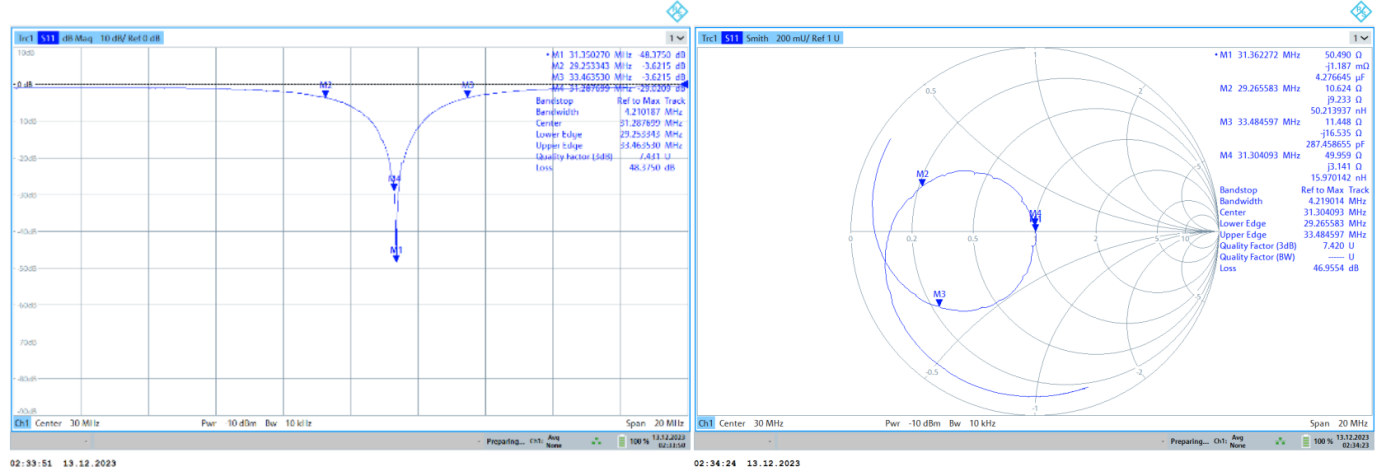The height and width of the screenshot is (476, 1386).
Task: Click the Smith format label in right trace header
Action: pyautogui.click(x=758, y=38)
